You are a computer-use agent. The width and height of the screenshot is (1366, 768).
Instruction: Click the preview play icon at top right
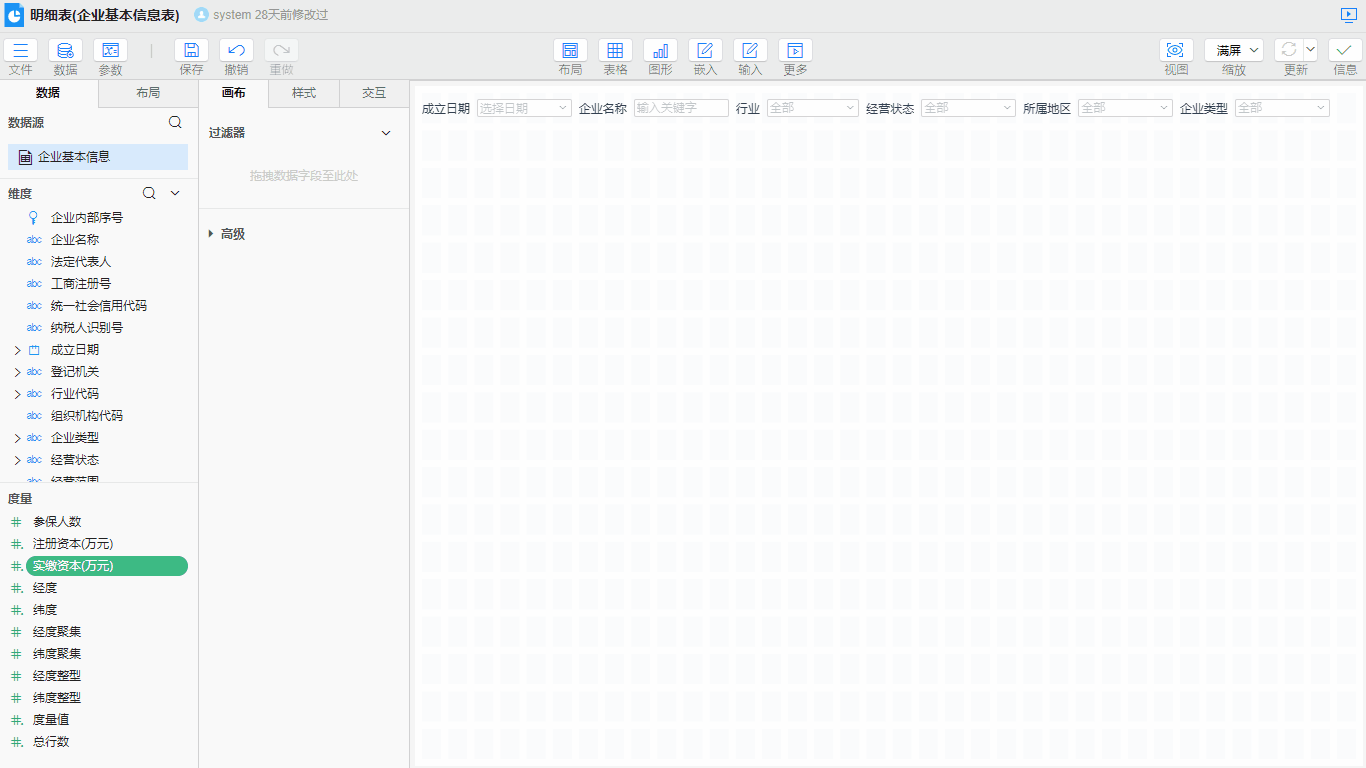[x=1349, y=15]
